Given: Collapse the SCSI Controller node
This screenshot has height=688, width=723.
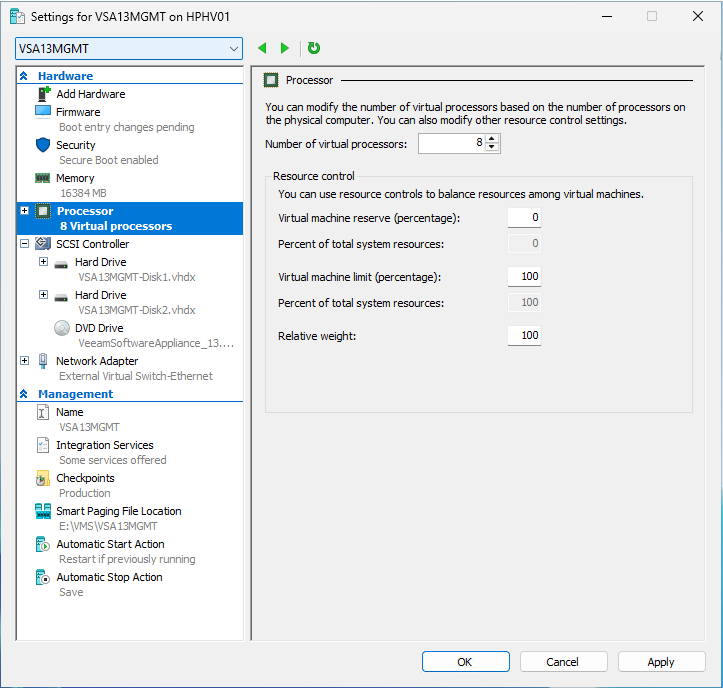Looking at the screenshot, I should (x=24, y=244).
